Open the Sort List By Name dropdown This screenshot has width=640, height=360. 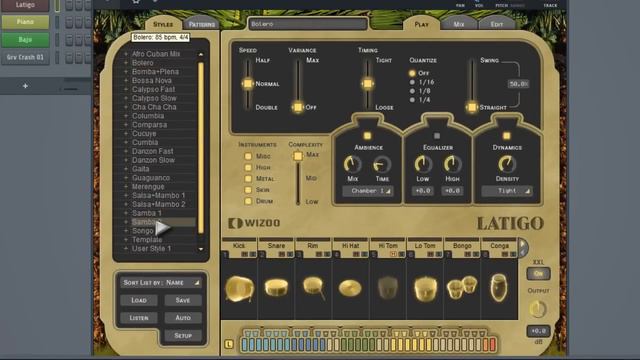coord(161,282)
